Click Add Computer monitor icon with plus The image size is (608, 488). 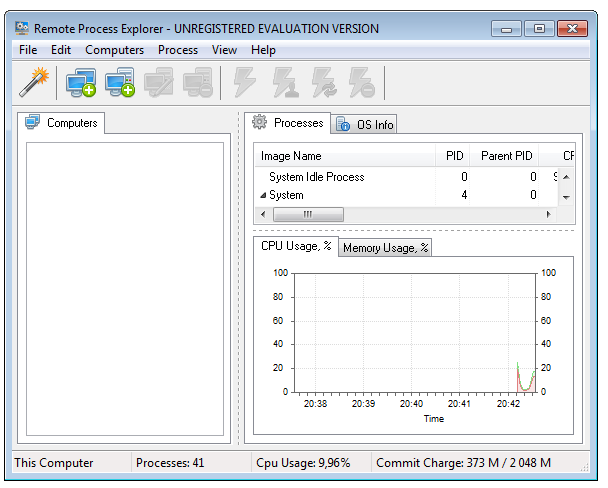point(81,82)
